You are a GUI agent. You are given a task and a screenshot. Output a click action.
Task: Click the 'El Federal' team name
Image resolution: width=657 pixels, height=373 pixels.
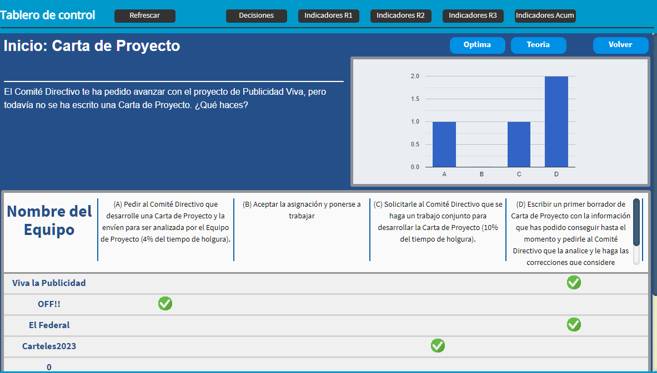pyautogui.click(x=49, y=325)
